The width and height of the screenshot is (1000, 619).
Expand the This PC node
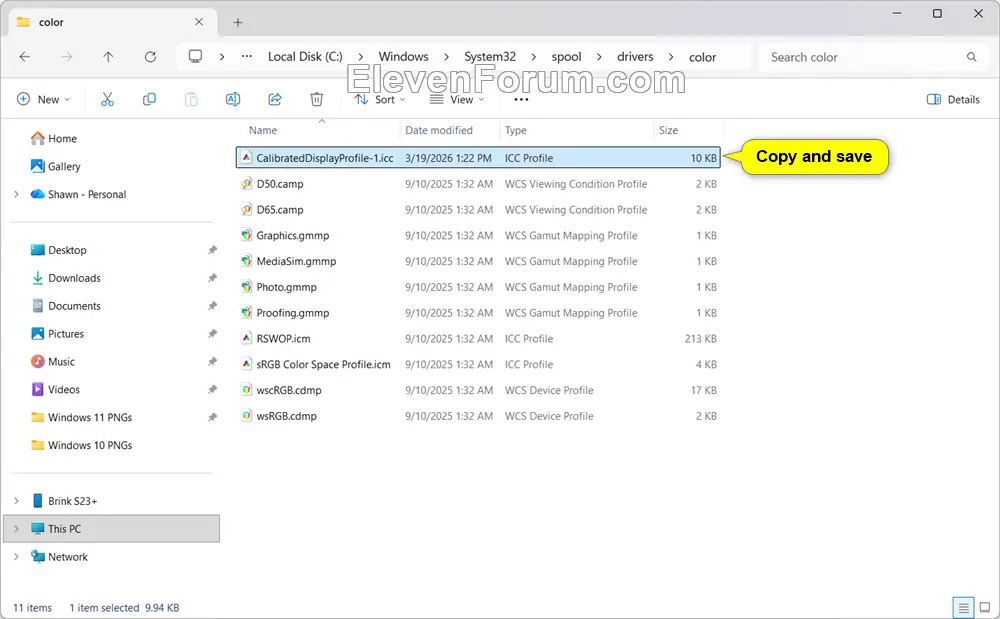[x=16, y=529]
